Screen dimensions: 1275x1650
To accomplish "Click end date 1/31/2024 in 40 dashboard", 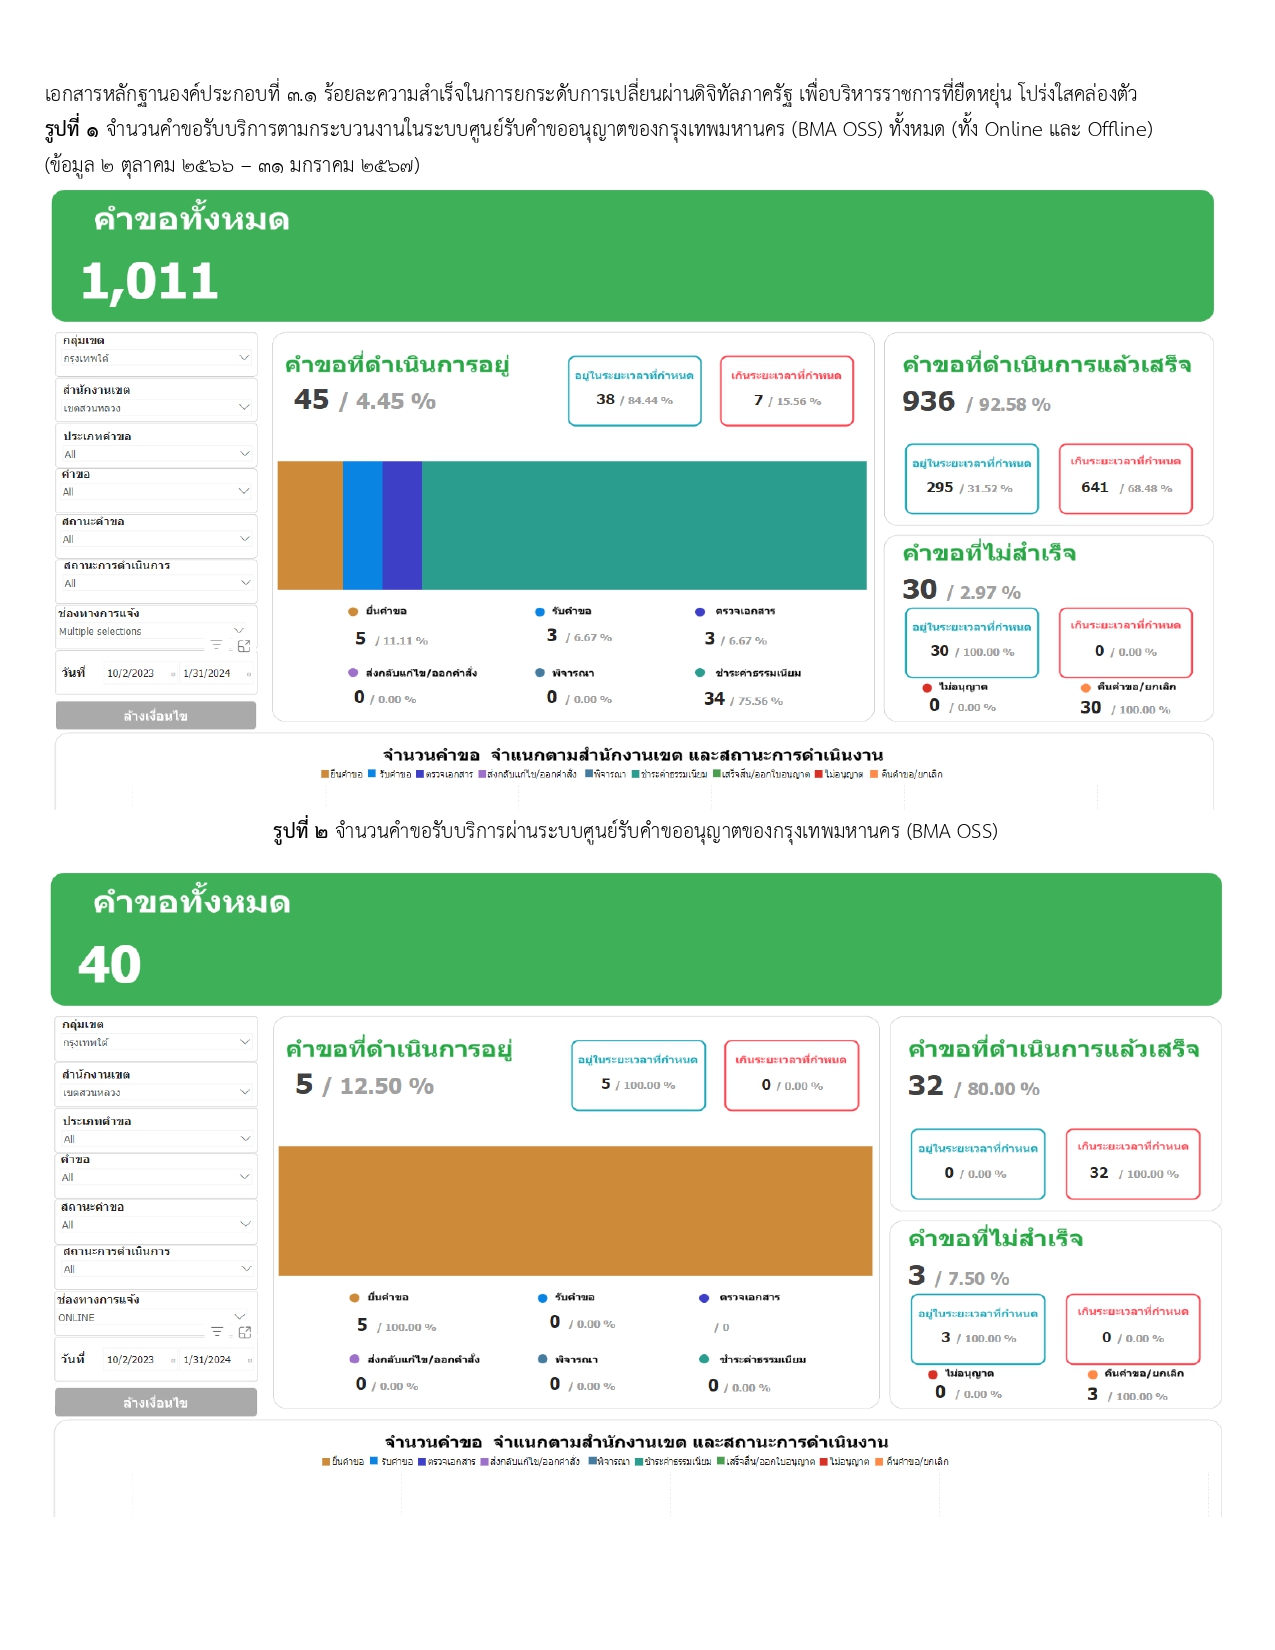I will pos(207,1360).
